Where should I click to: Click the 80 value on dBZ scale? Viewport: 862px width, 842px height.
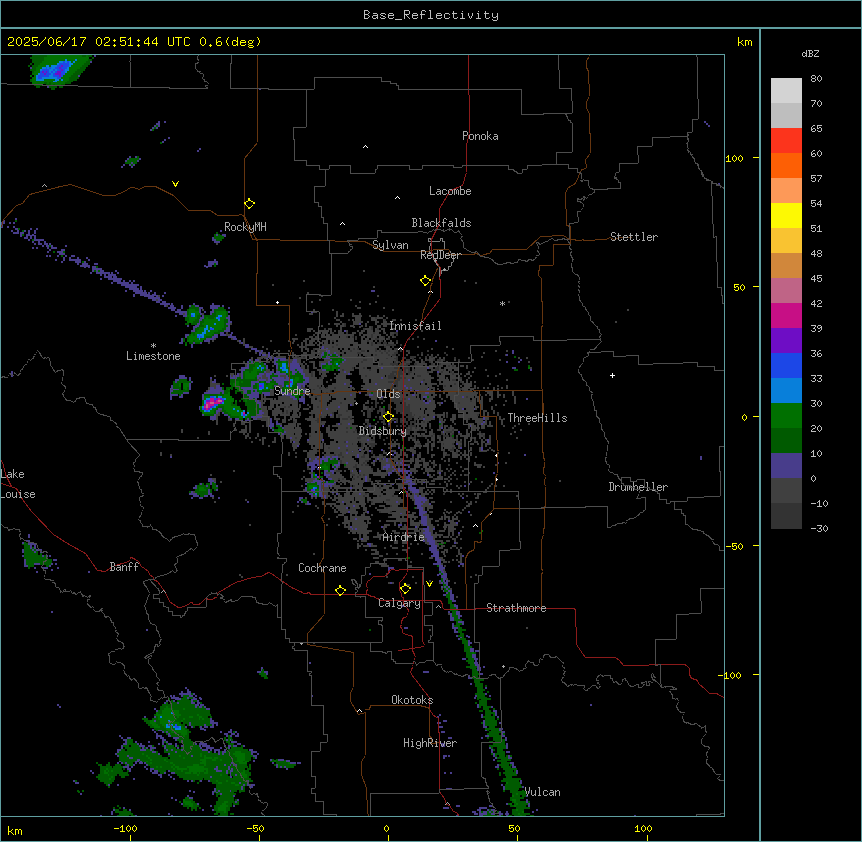pos(816,79)
